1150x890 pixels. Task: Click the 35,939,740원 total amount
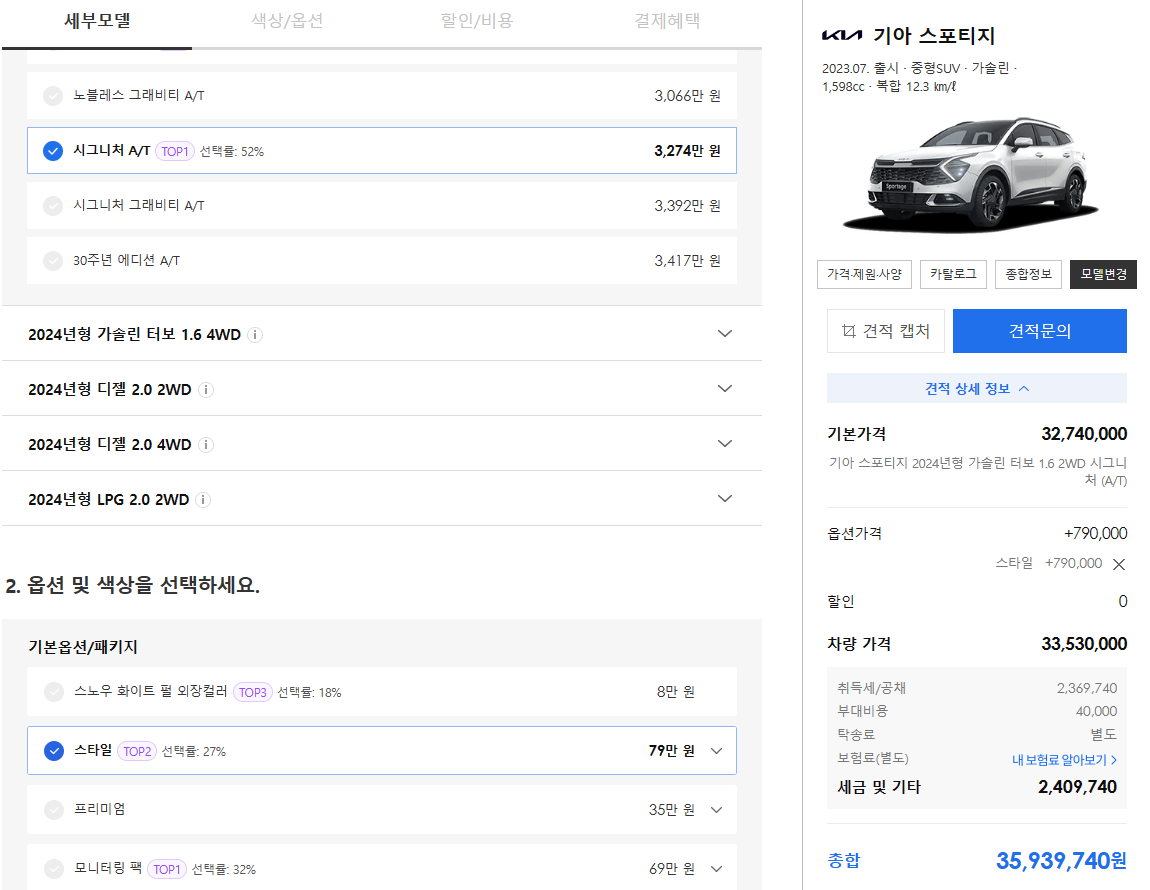coord(1061,861)
